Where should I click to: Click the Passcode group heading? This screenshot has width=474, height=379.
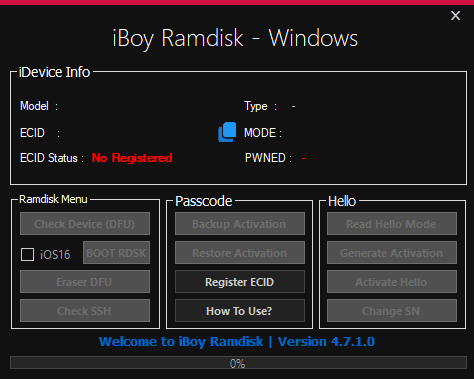coord(204,201)
